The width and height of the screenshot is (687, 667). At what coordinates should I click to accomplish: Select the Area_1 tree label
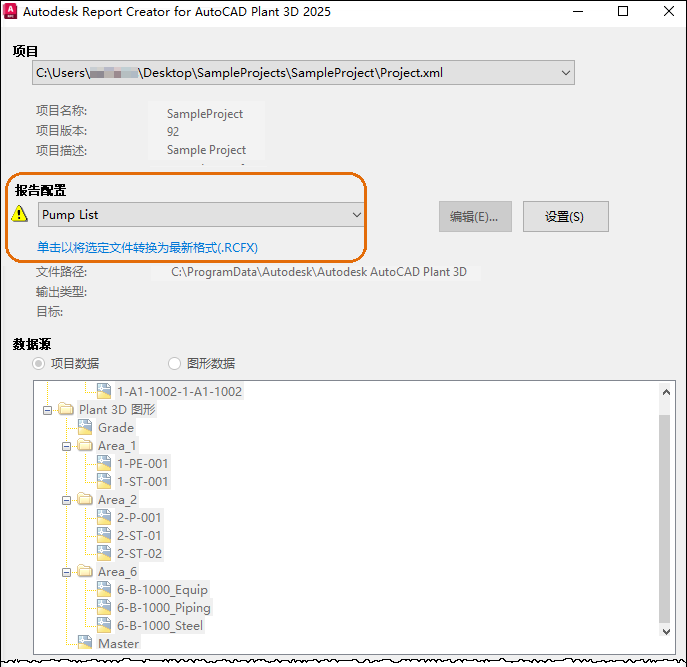point(117,445)
